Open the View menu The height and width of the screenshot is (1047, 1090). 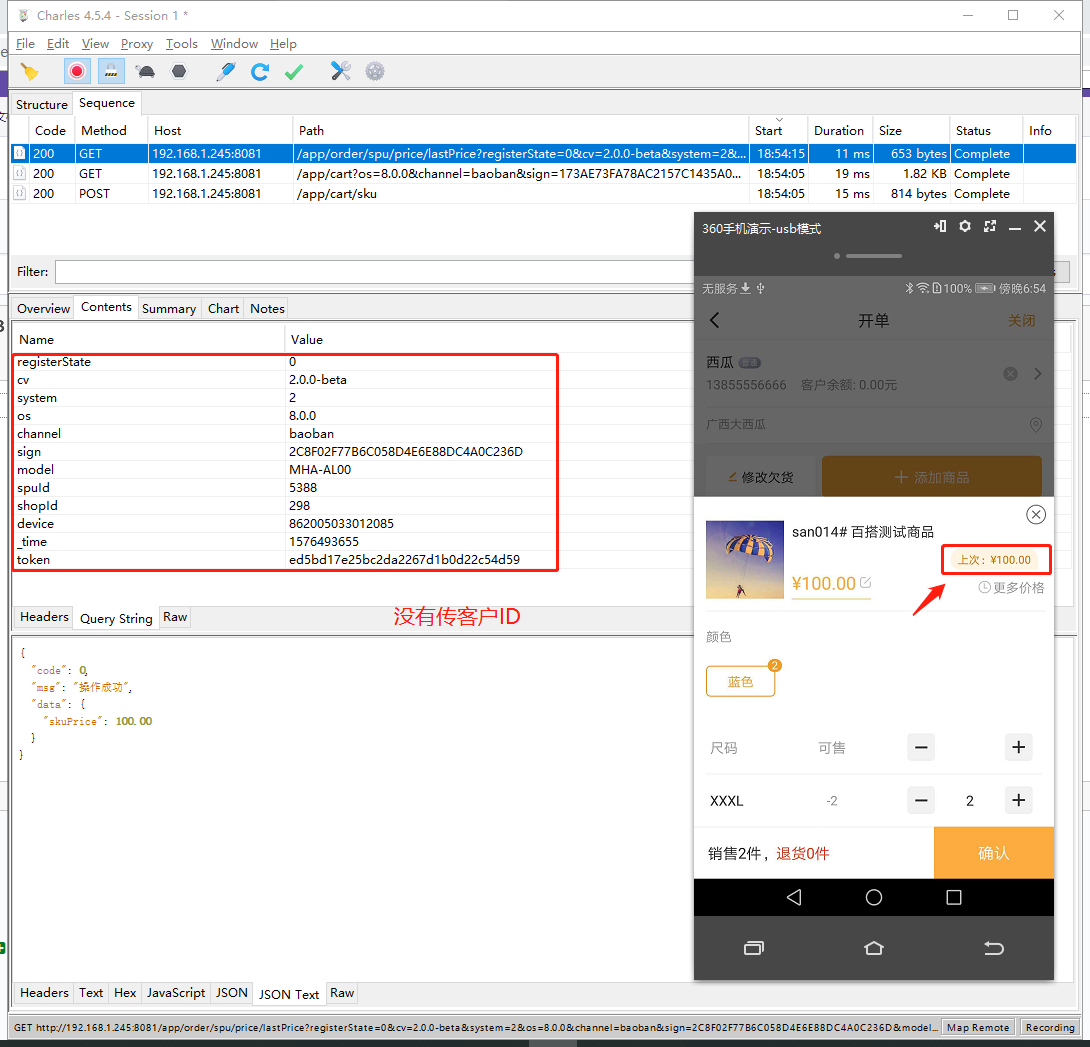pos(95,44)
